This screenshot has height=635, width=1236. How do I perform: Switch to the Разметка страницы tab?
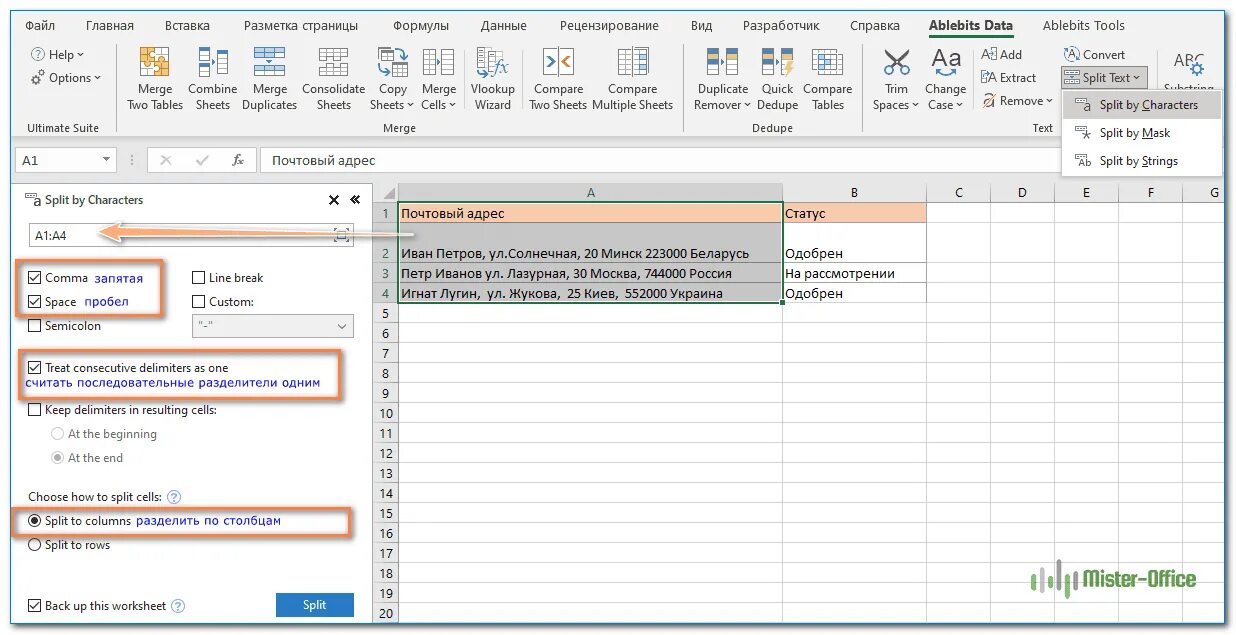[x=301, y=26]
